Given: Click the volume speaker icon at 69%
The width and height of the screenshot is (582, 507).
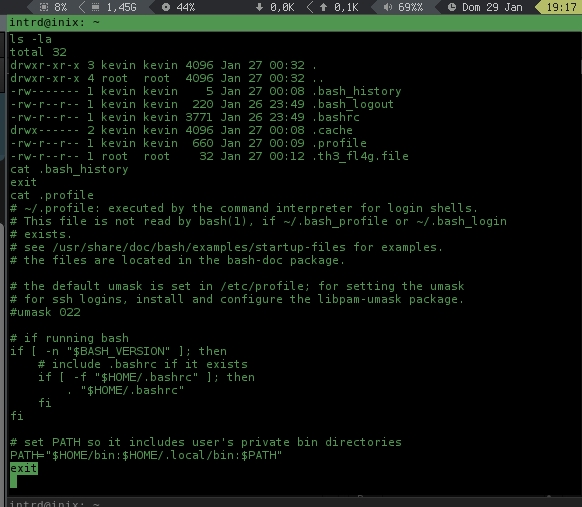Looking at the screenshot, I should (388, 7).
